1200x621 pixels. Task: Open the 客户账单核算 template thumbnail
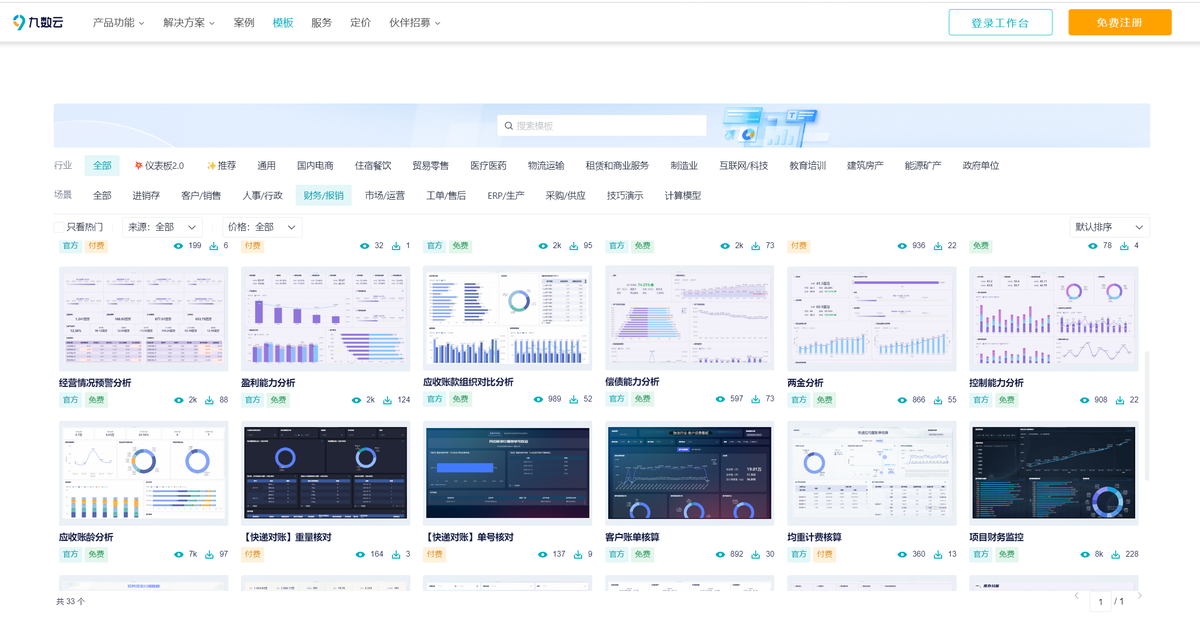689,472
